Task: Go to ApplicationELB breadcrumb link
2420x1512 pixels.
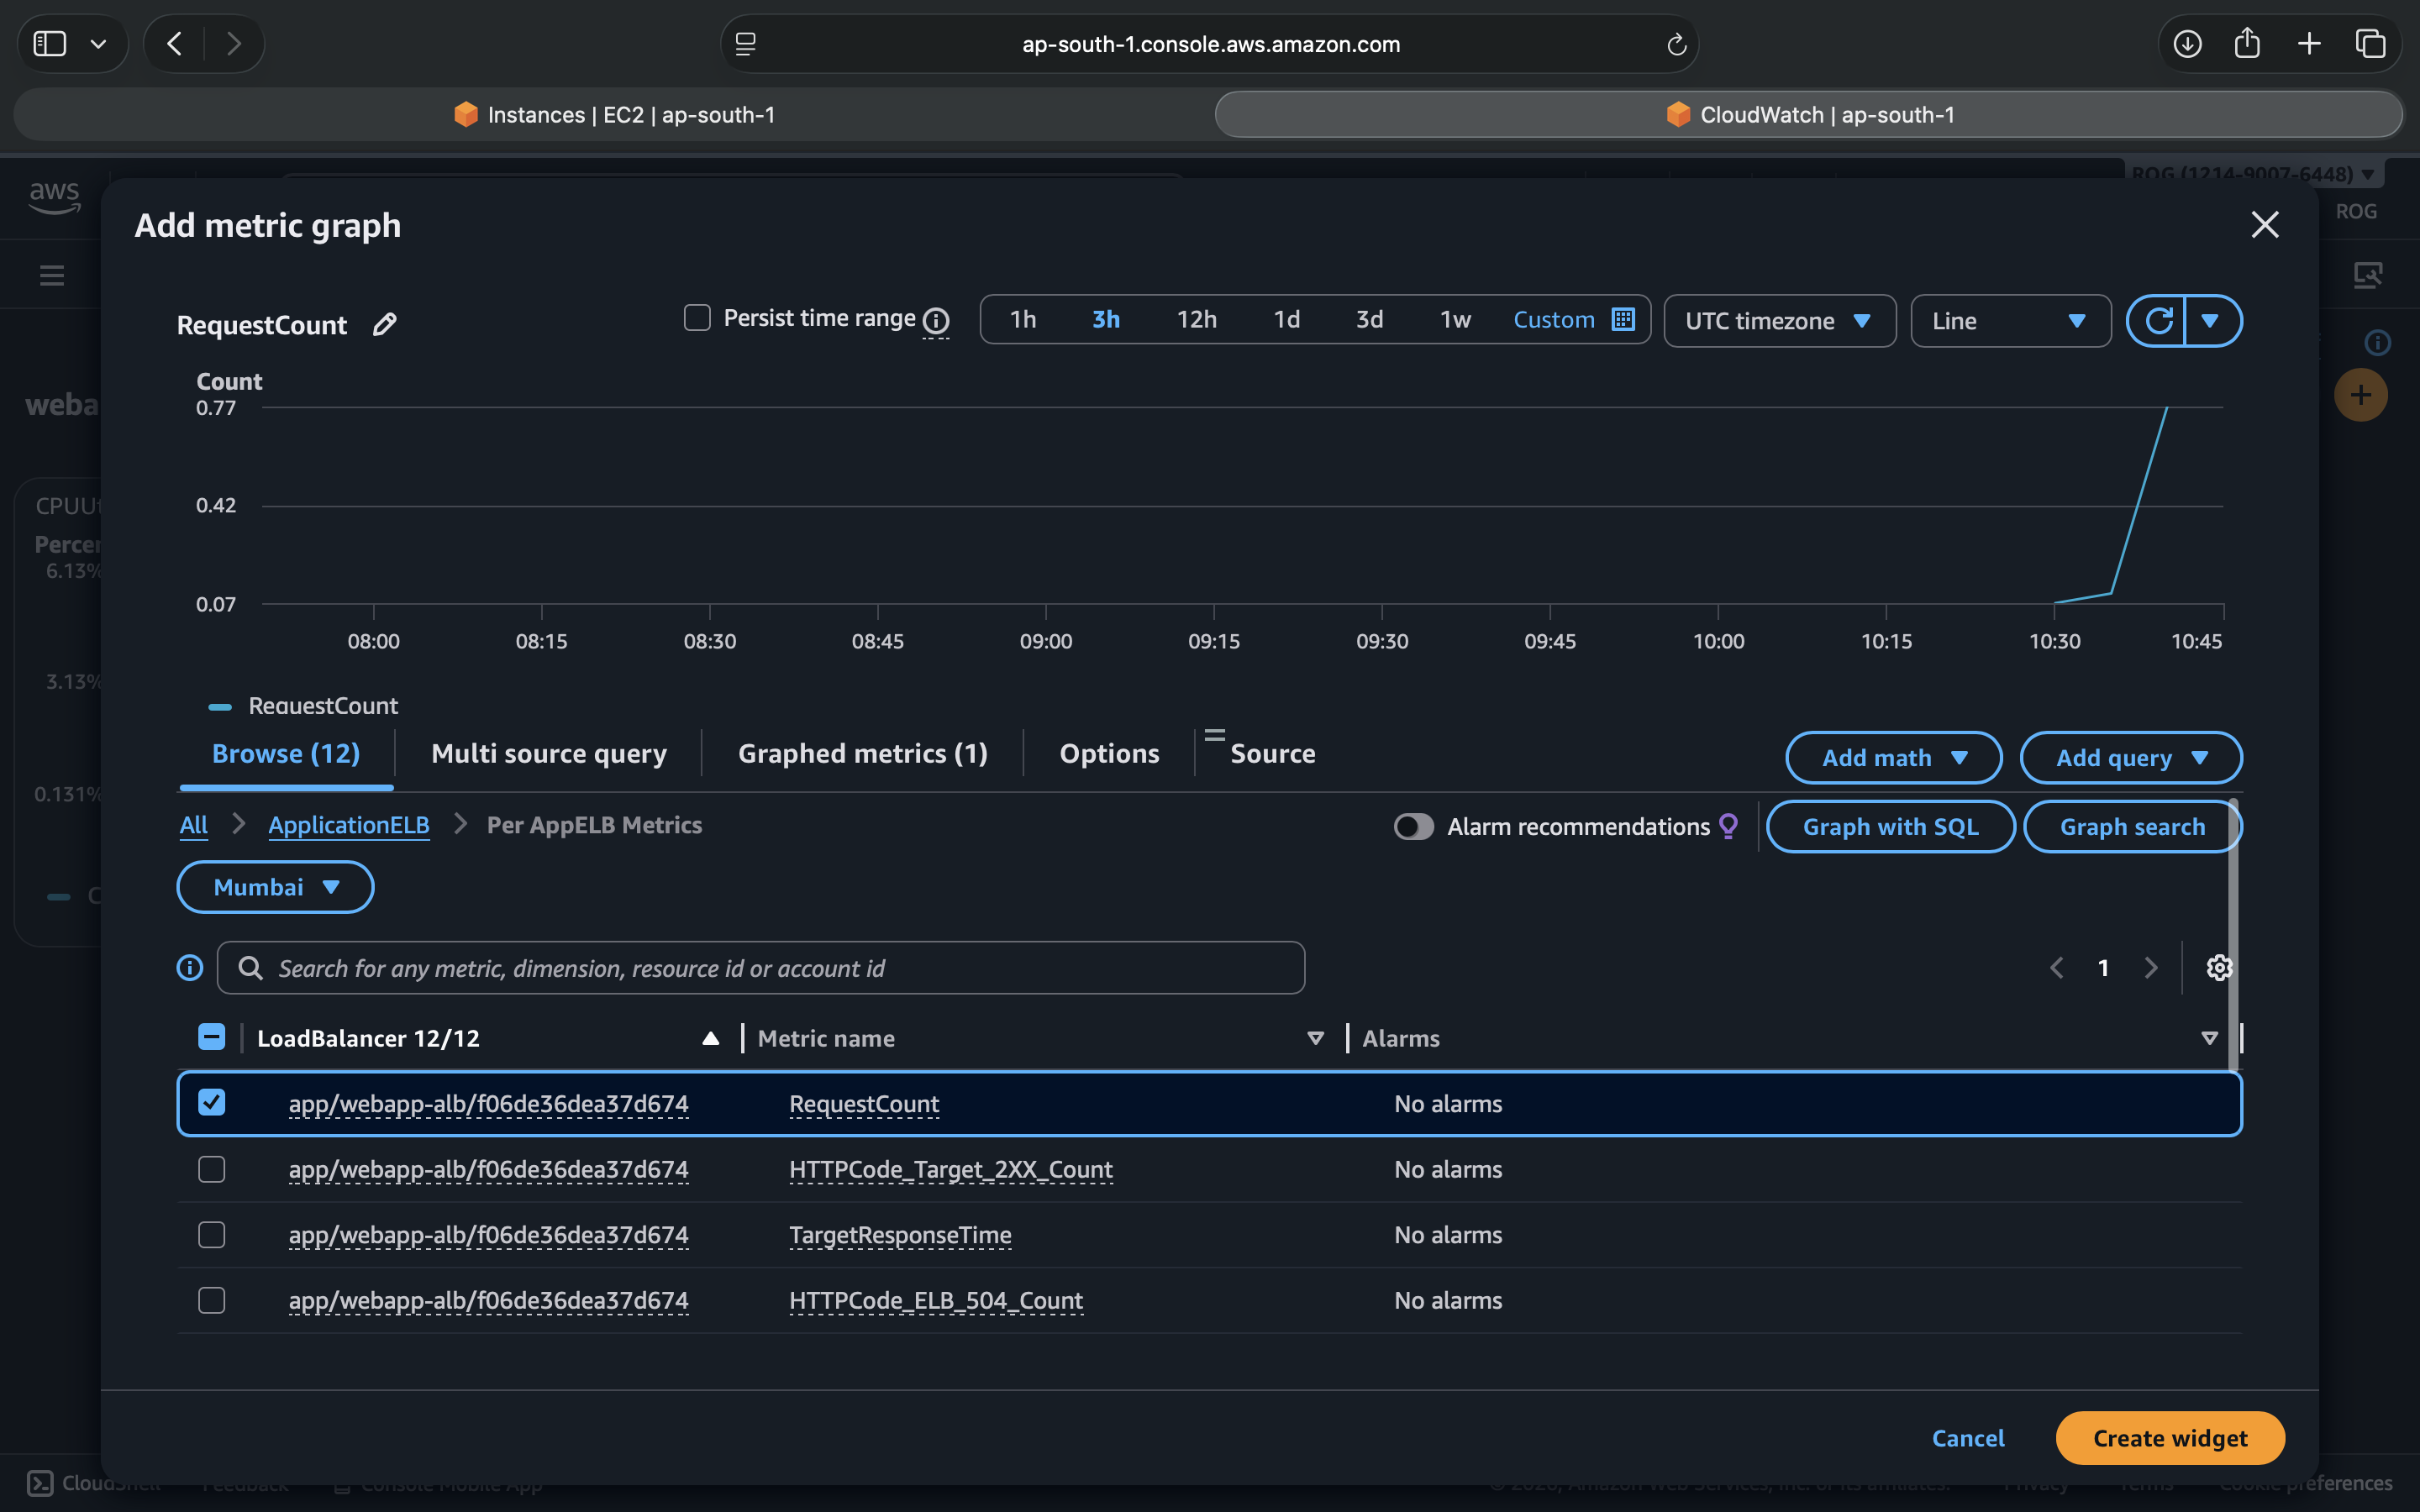Action: tap(348, 825)
